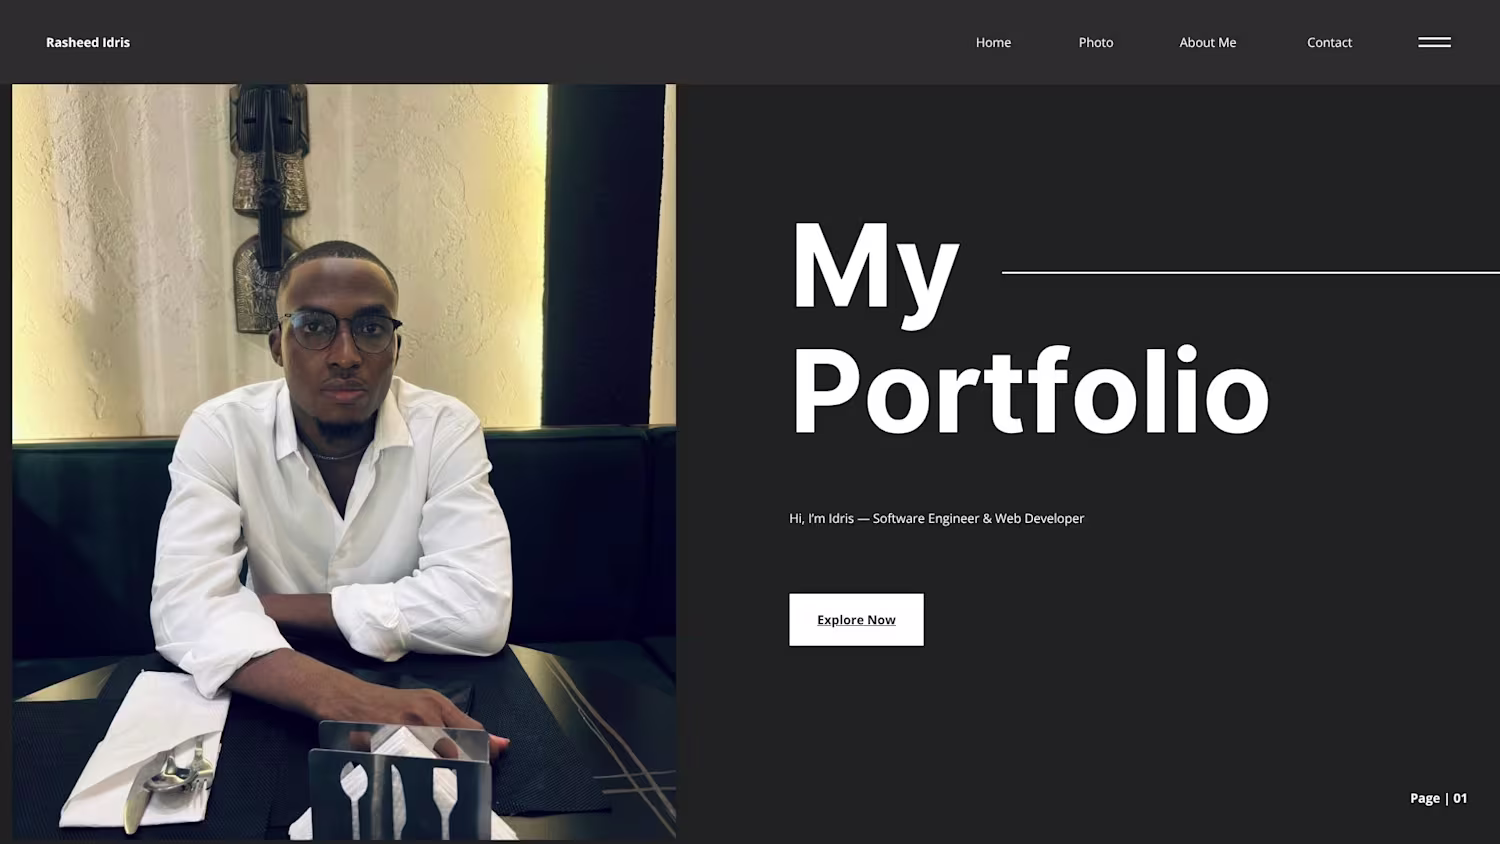Select About Me in the navigation
1500x844 pixels.
[x=1208, y=42]
